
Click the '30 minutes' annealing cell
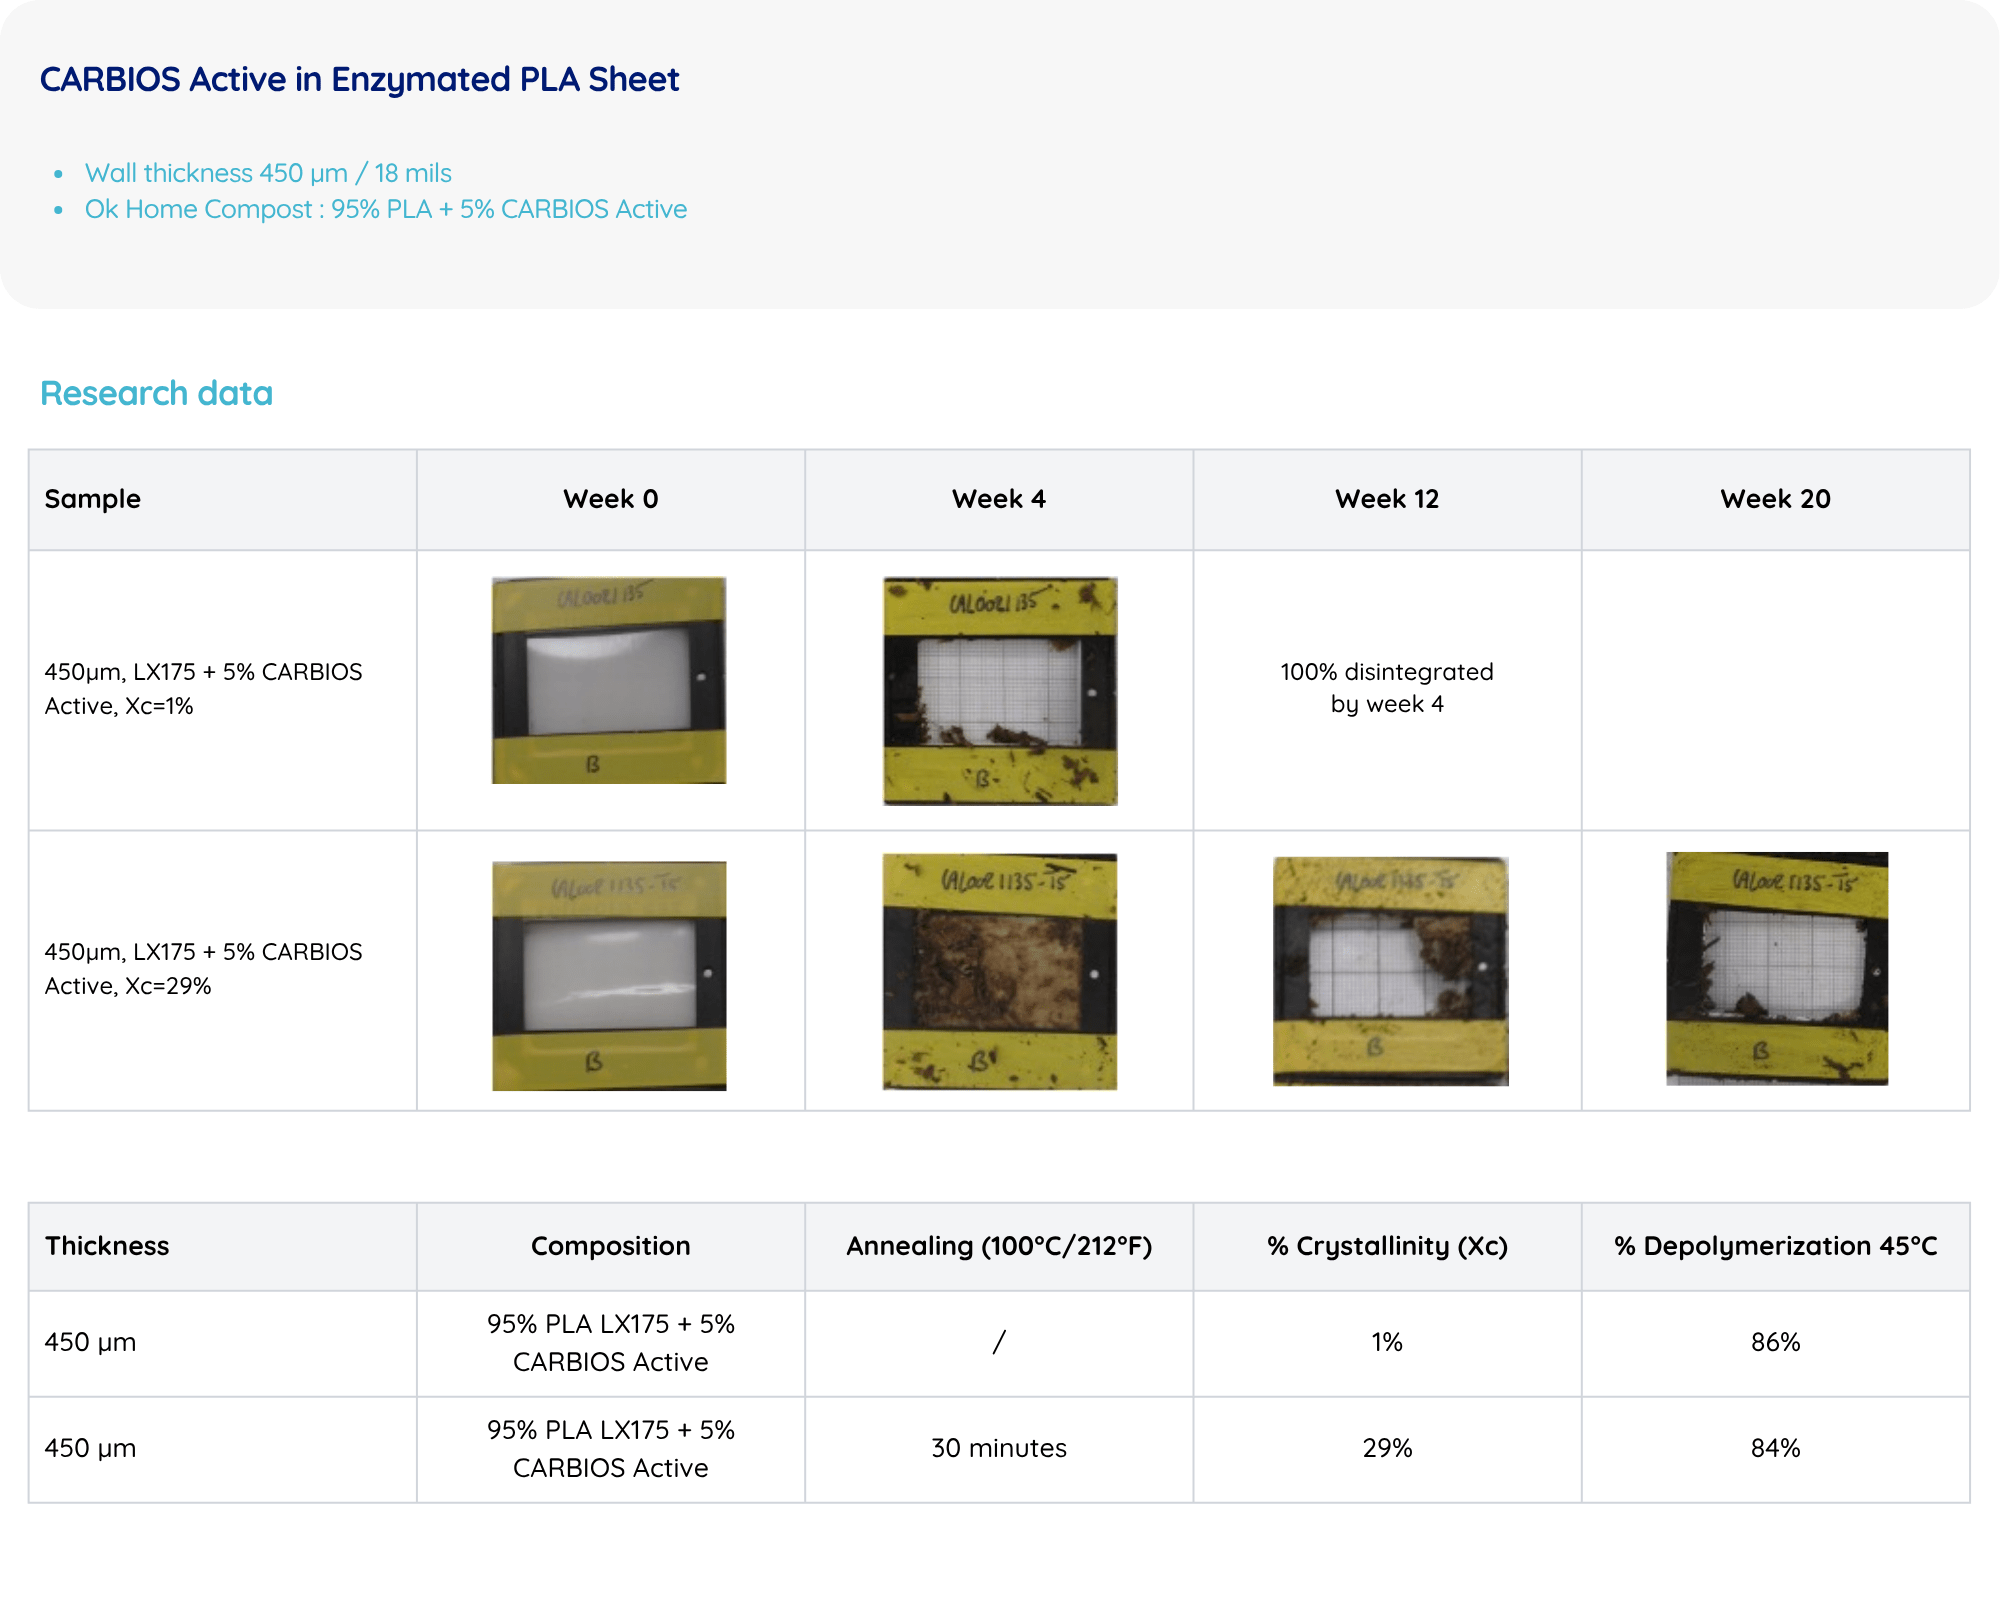pos(999,1448)
